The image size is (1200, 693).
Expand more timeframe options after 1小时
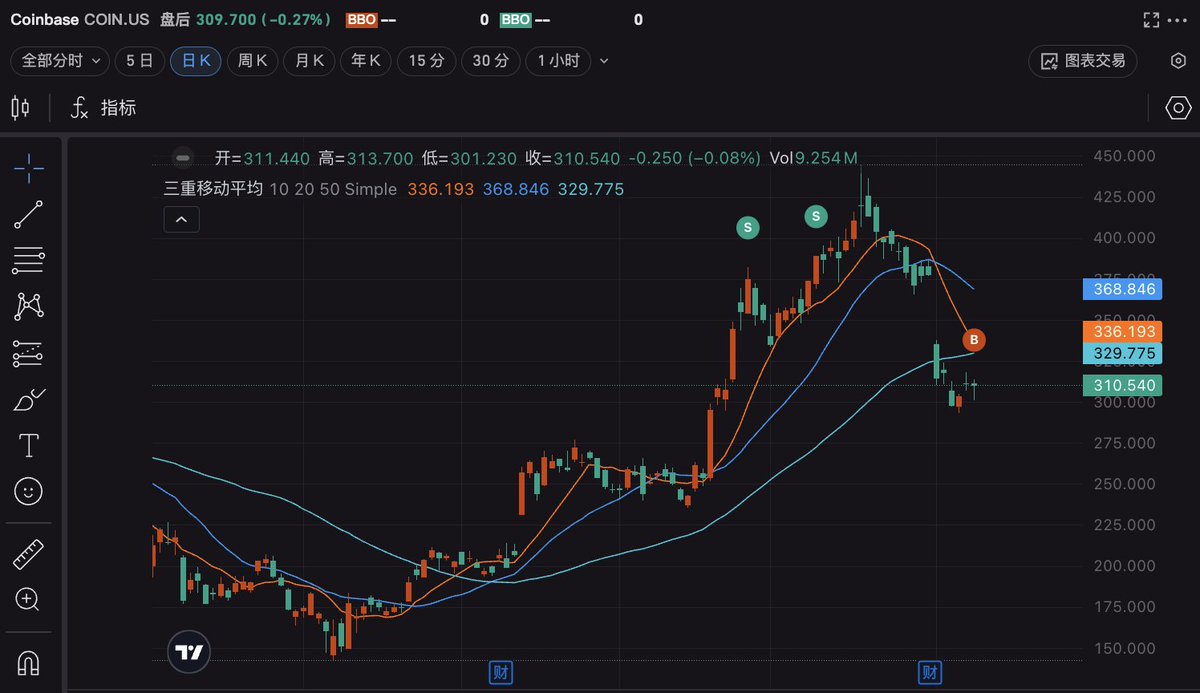603,61
